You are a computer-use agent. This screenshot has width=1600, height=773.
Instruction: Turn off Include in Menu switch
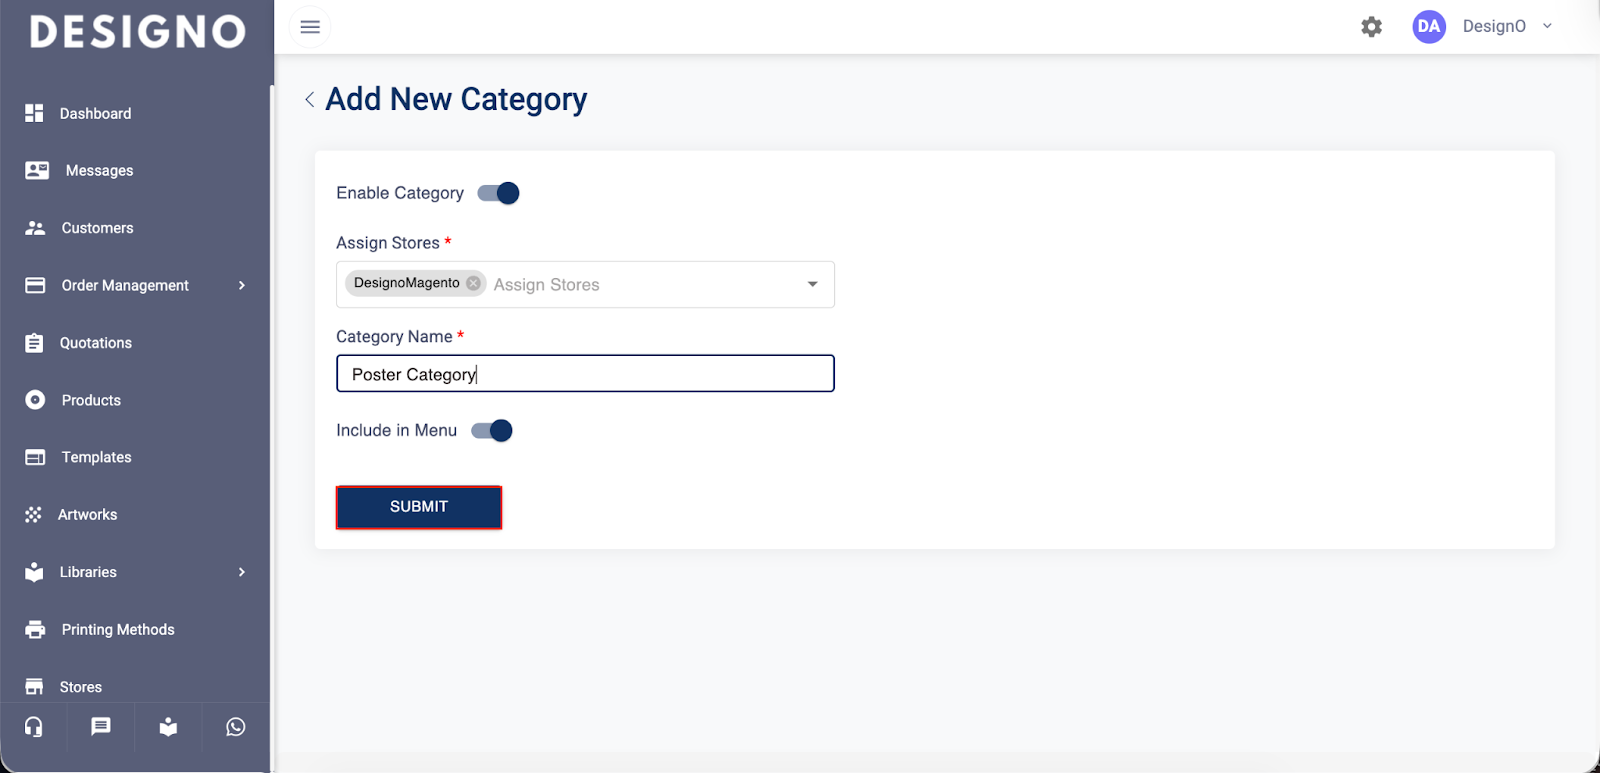coord(493,431)
